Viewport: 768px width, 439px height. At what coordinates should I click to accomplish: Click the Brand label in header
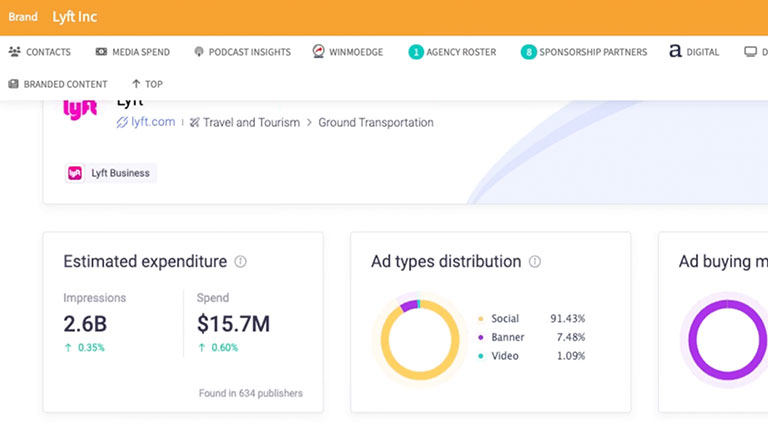coord(23,17)
